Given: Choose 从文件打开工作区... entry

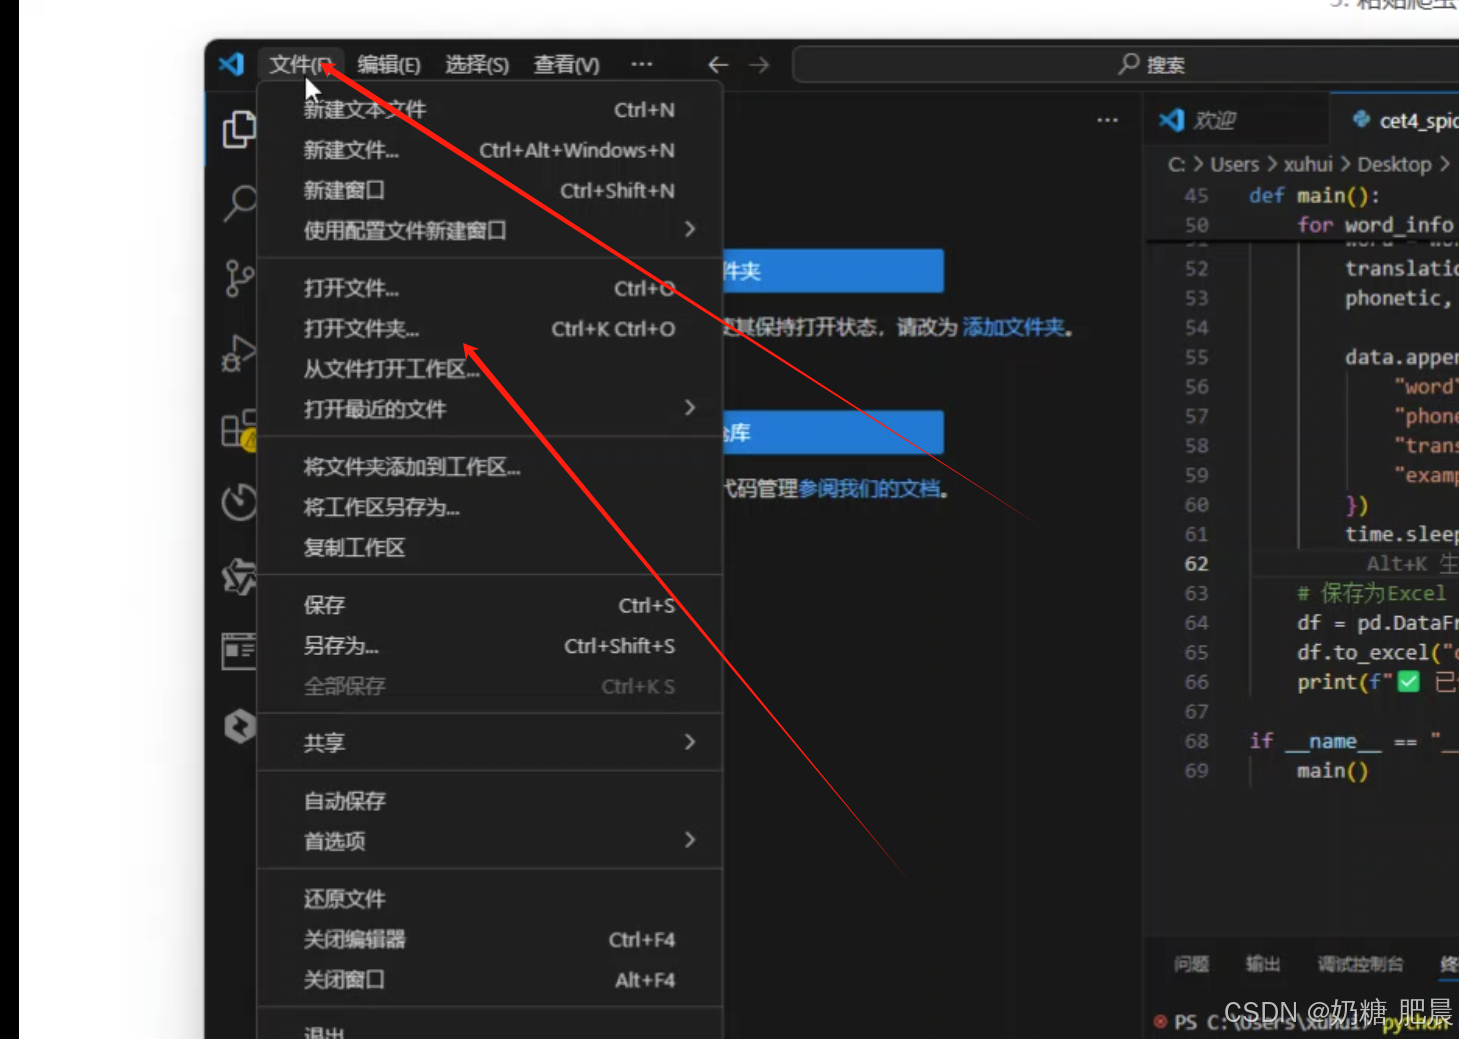Looking at the screenshot, I should (490, 369).
